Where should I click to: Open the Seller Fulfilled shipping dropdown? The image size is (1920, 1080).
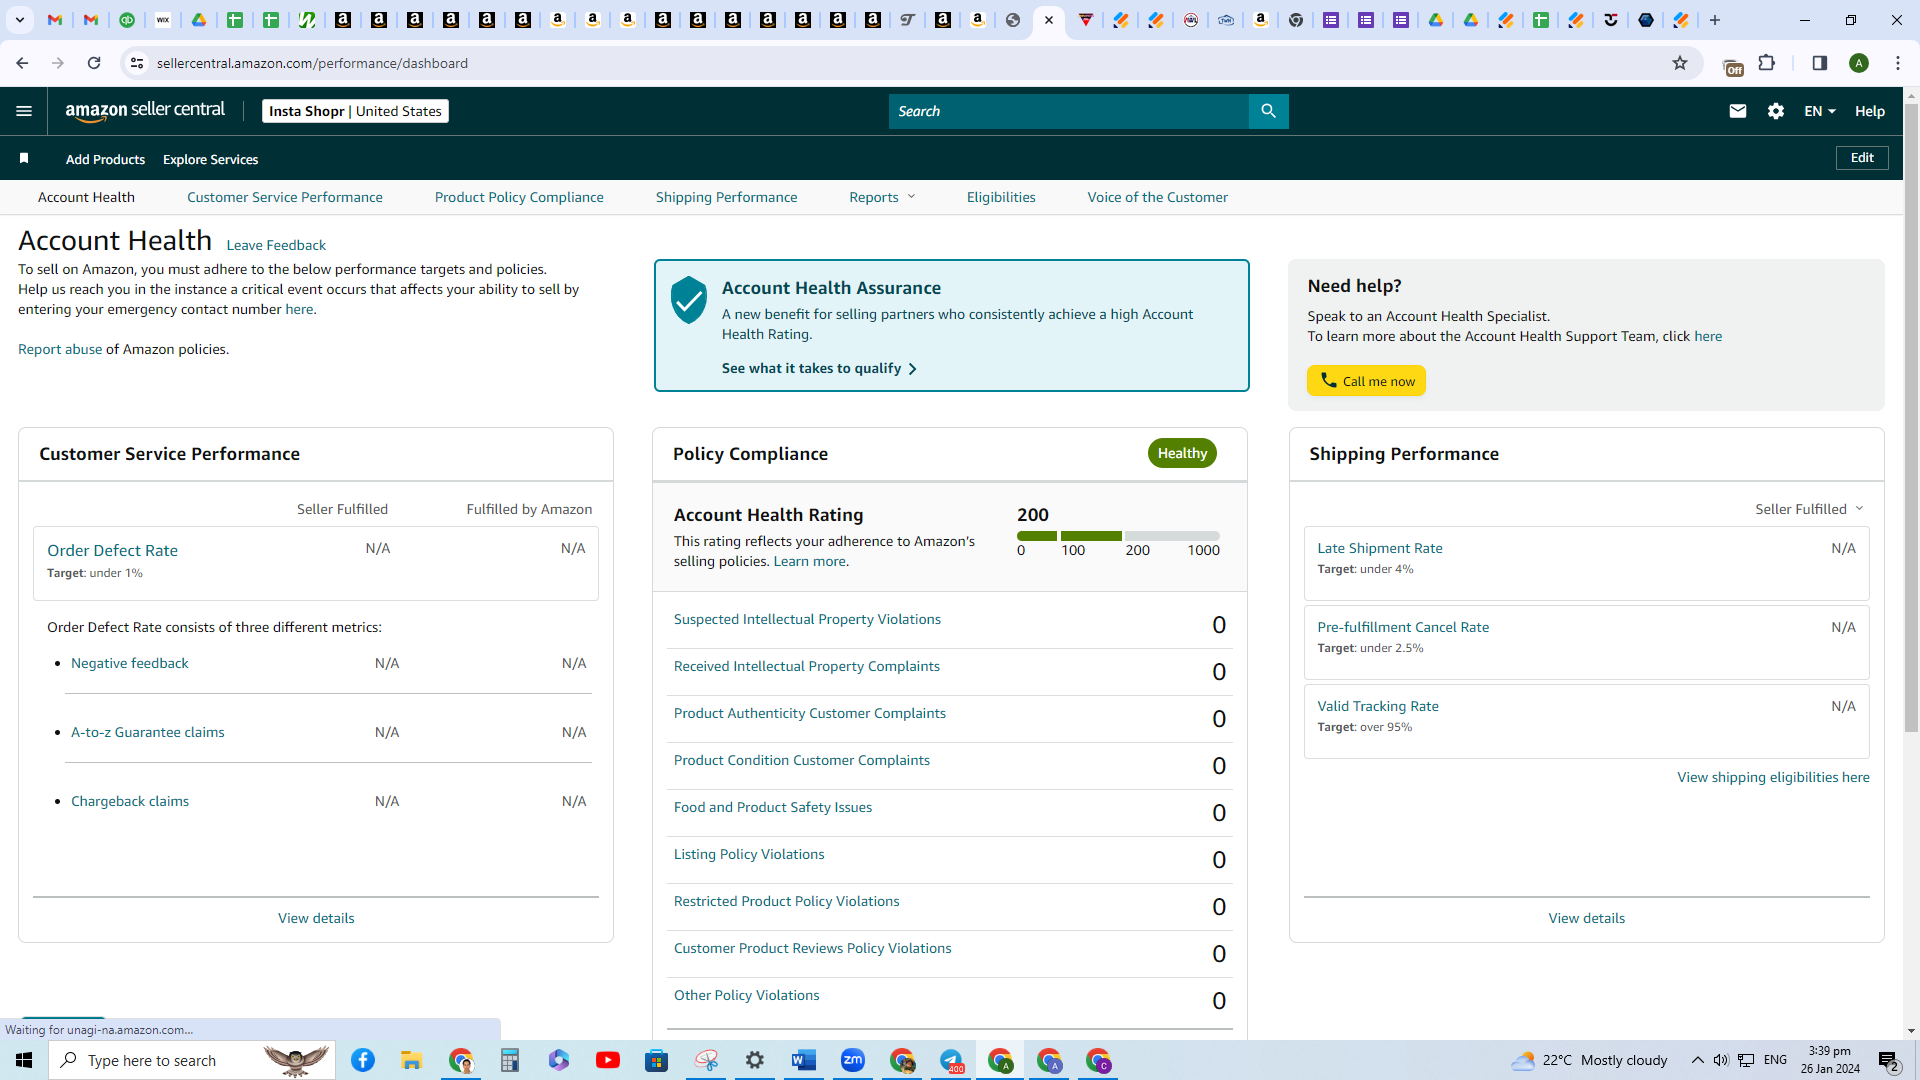pyautogui.click(x=1809, y=509)
